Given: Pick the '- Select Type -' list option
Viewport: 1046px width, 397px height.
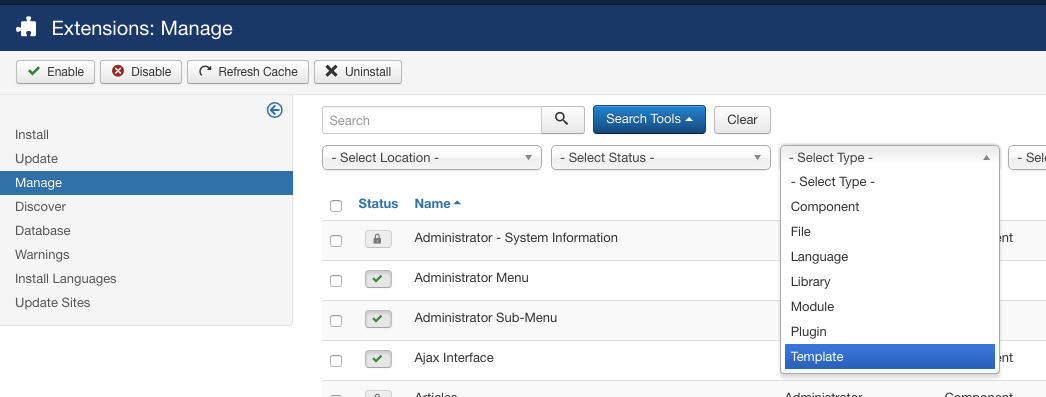Looking at the screenshot, I should coord(890,181).
